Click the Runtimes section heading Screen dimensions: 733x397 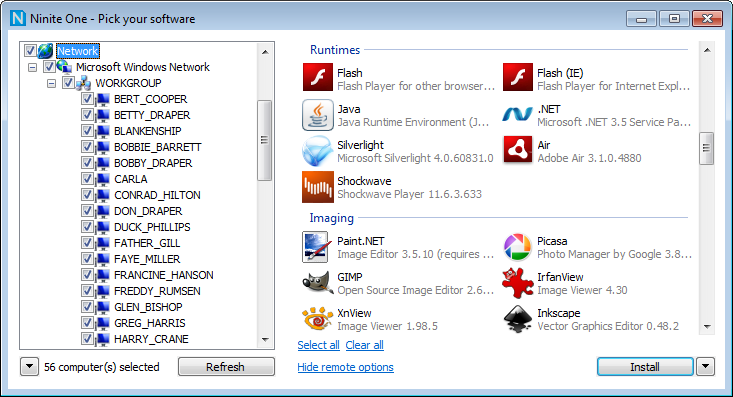(335, 50)
